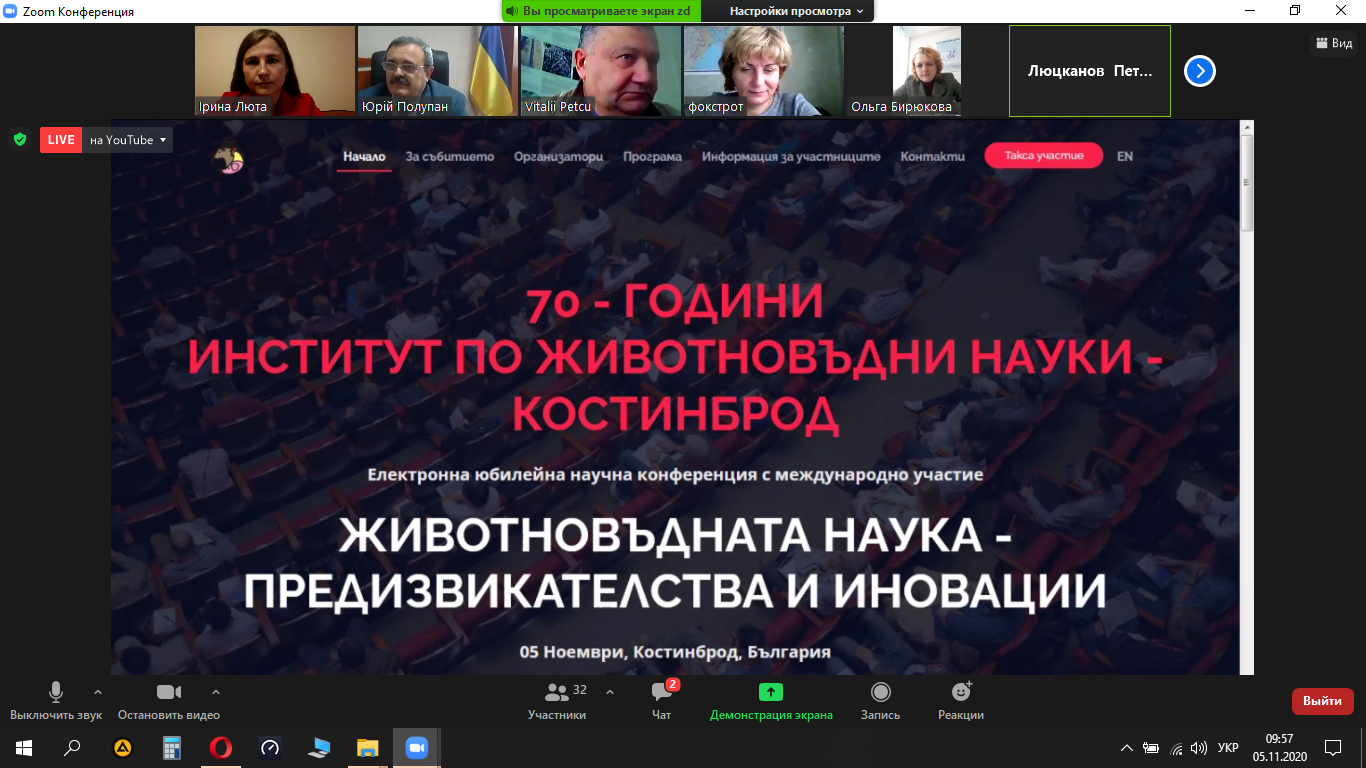1366x768 pixels.
Task: Switch site language to EN
Action: [x=1125, y=157]
